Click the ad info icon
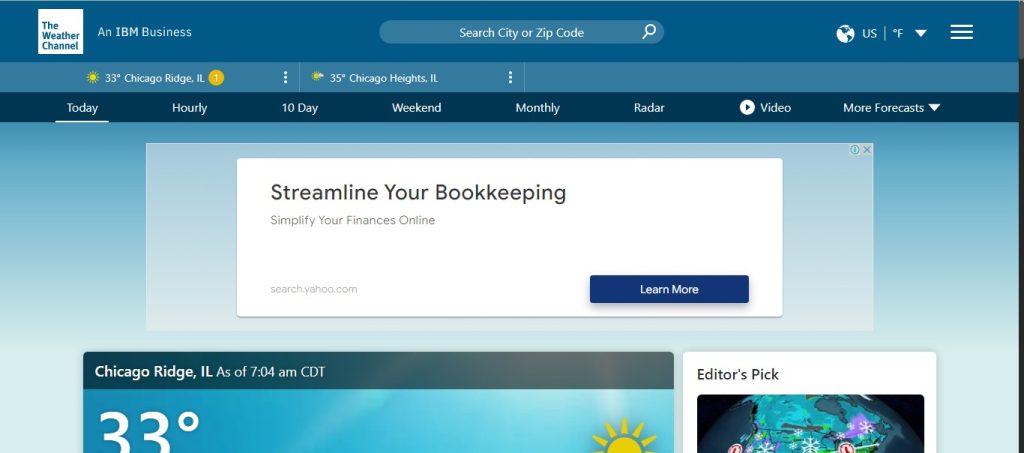This screenshot has width=1024, height=453. coord(854,149)
